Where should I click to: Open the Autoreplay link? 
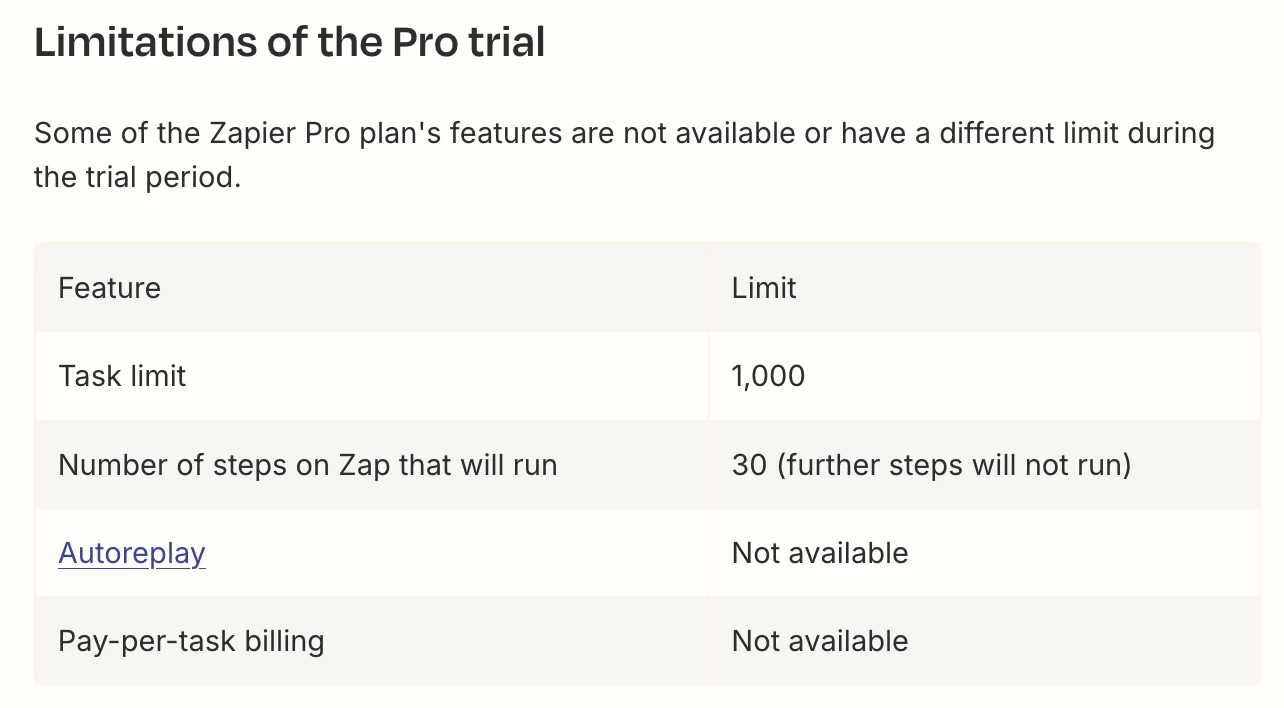(132, 553)
